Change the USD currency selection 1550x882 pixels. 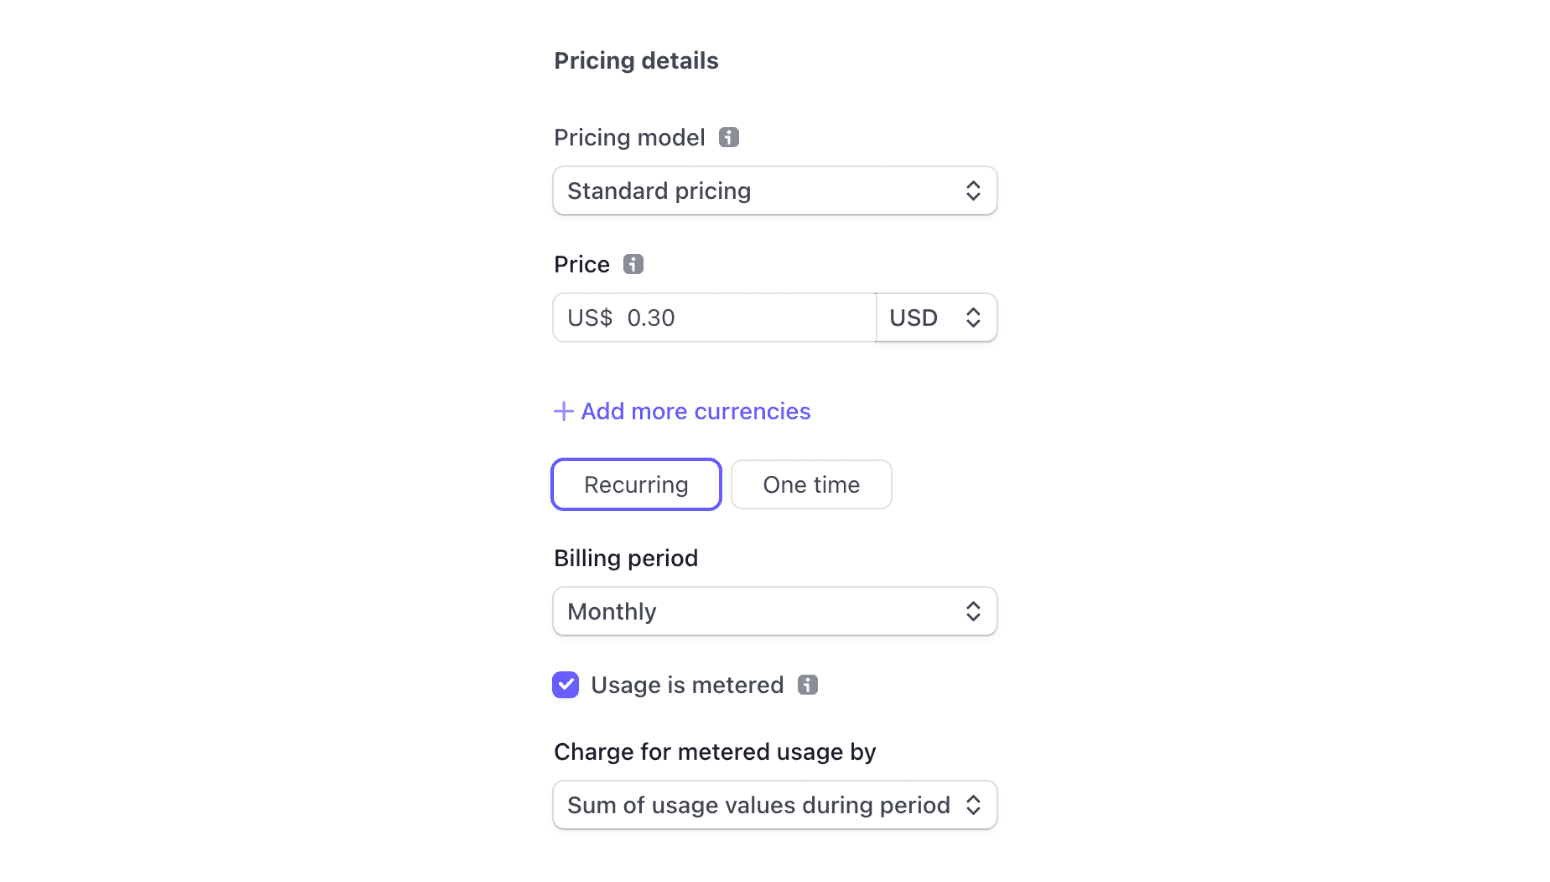coord(936,317)
